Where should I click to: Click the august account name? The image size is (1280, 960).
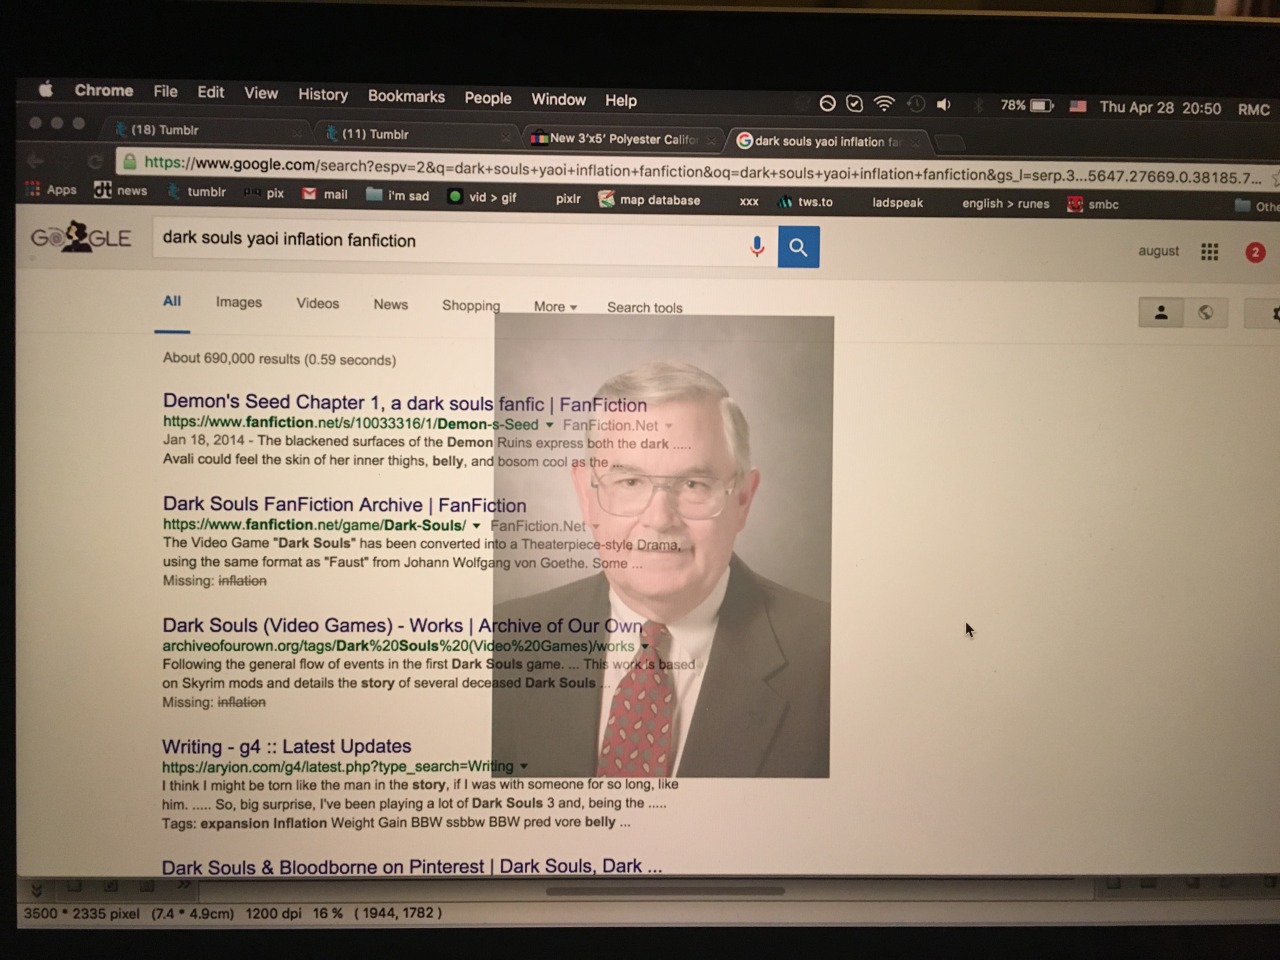coord(1158,251)
